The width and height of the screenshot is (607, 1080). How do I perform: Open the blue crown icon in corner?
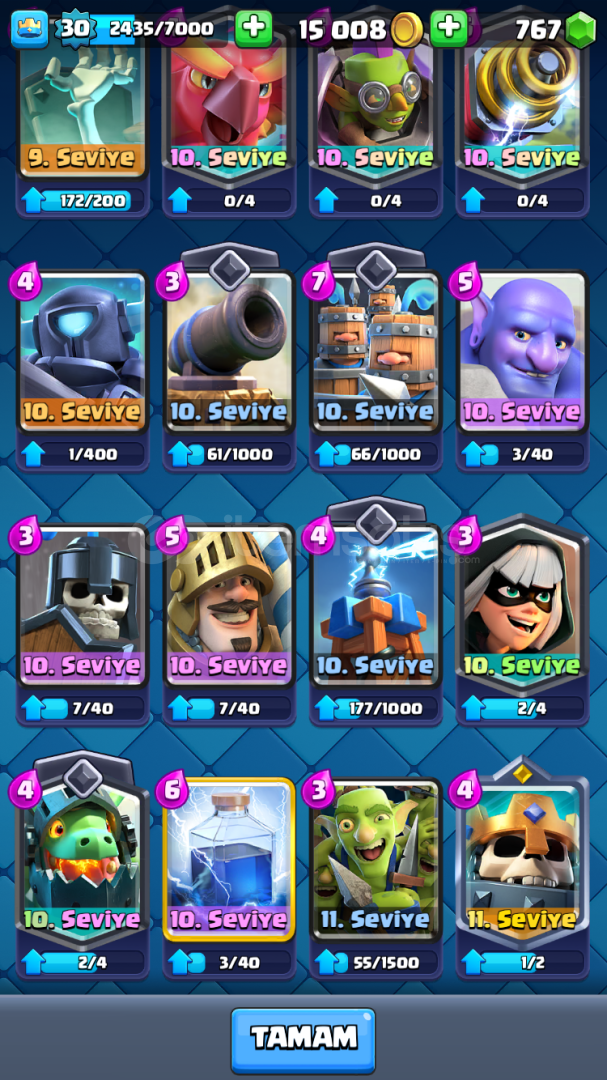coord(30,29)
